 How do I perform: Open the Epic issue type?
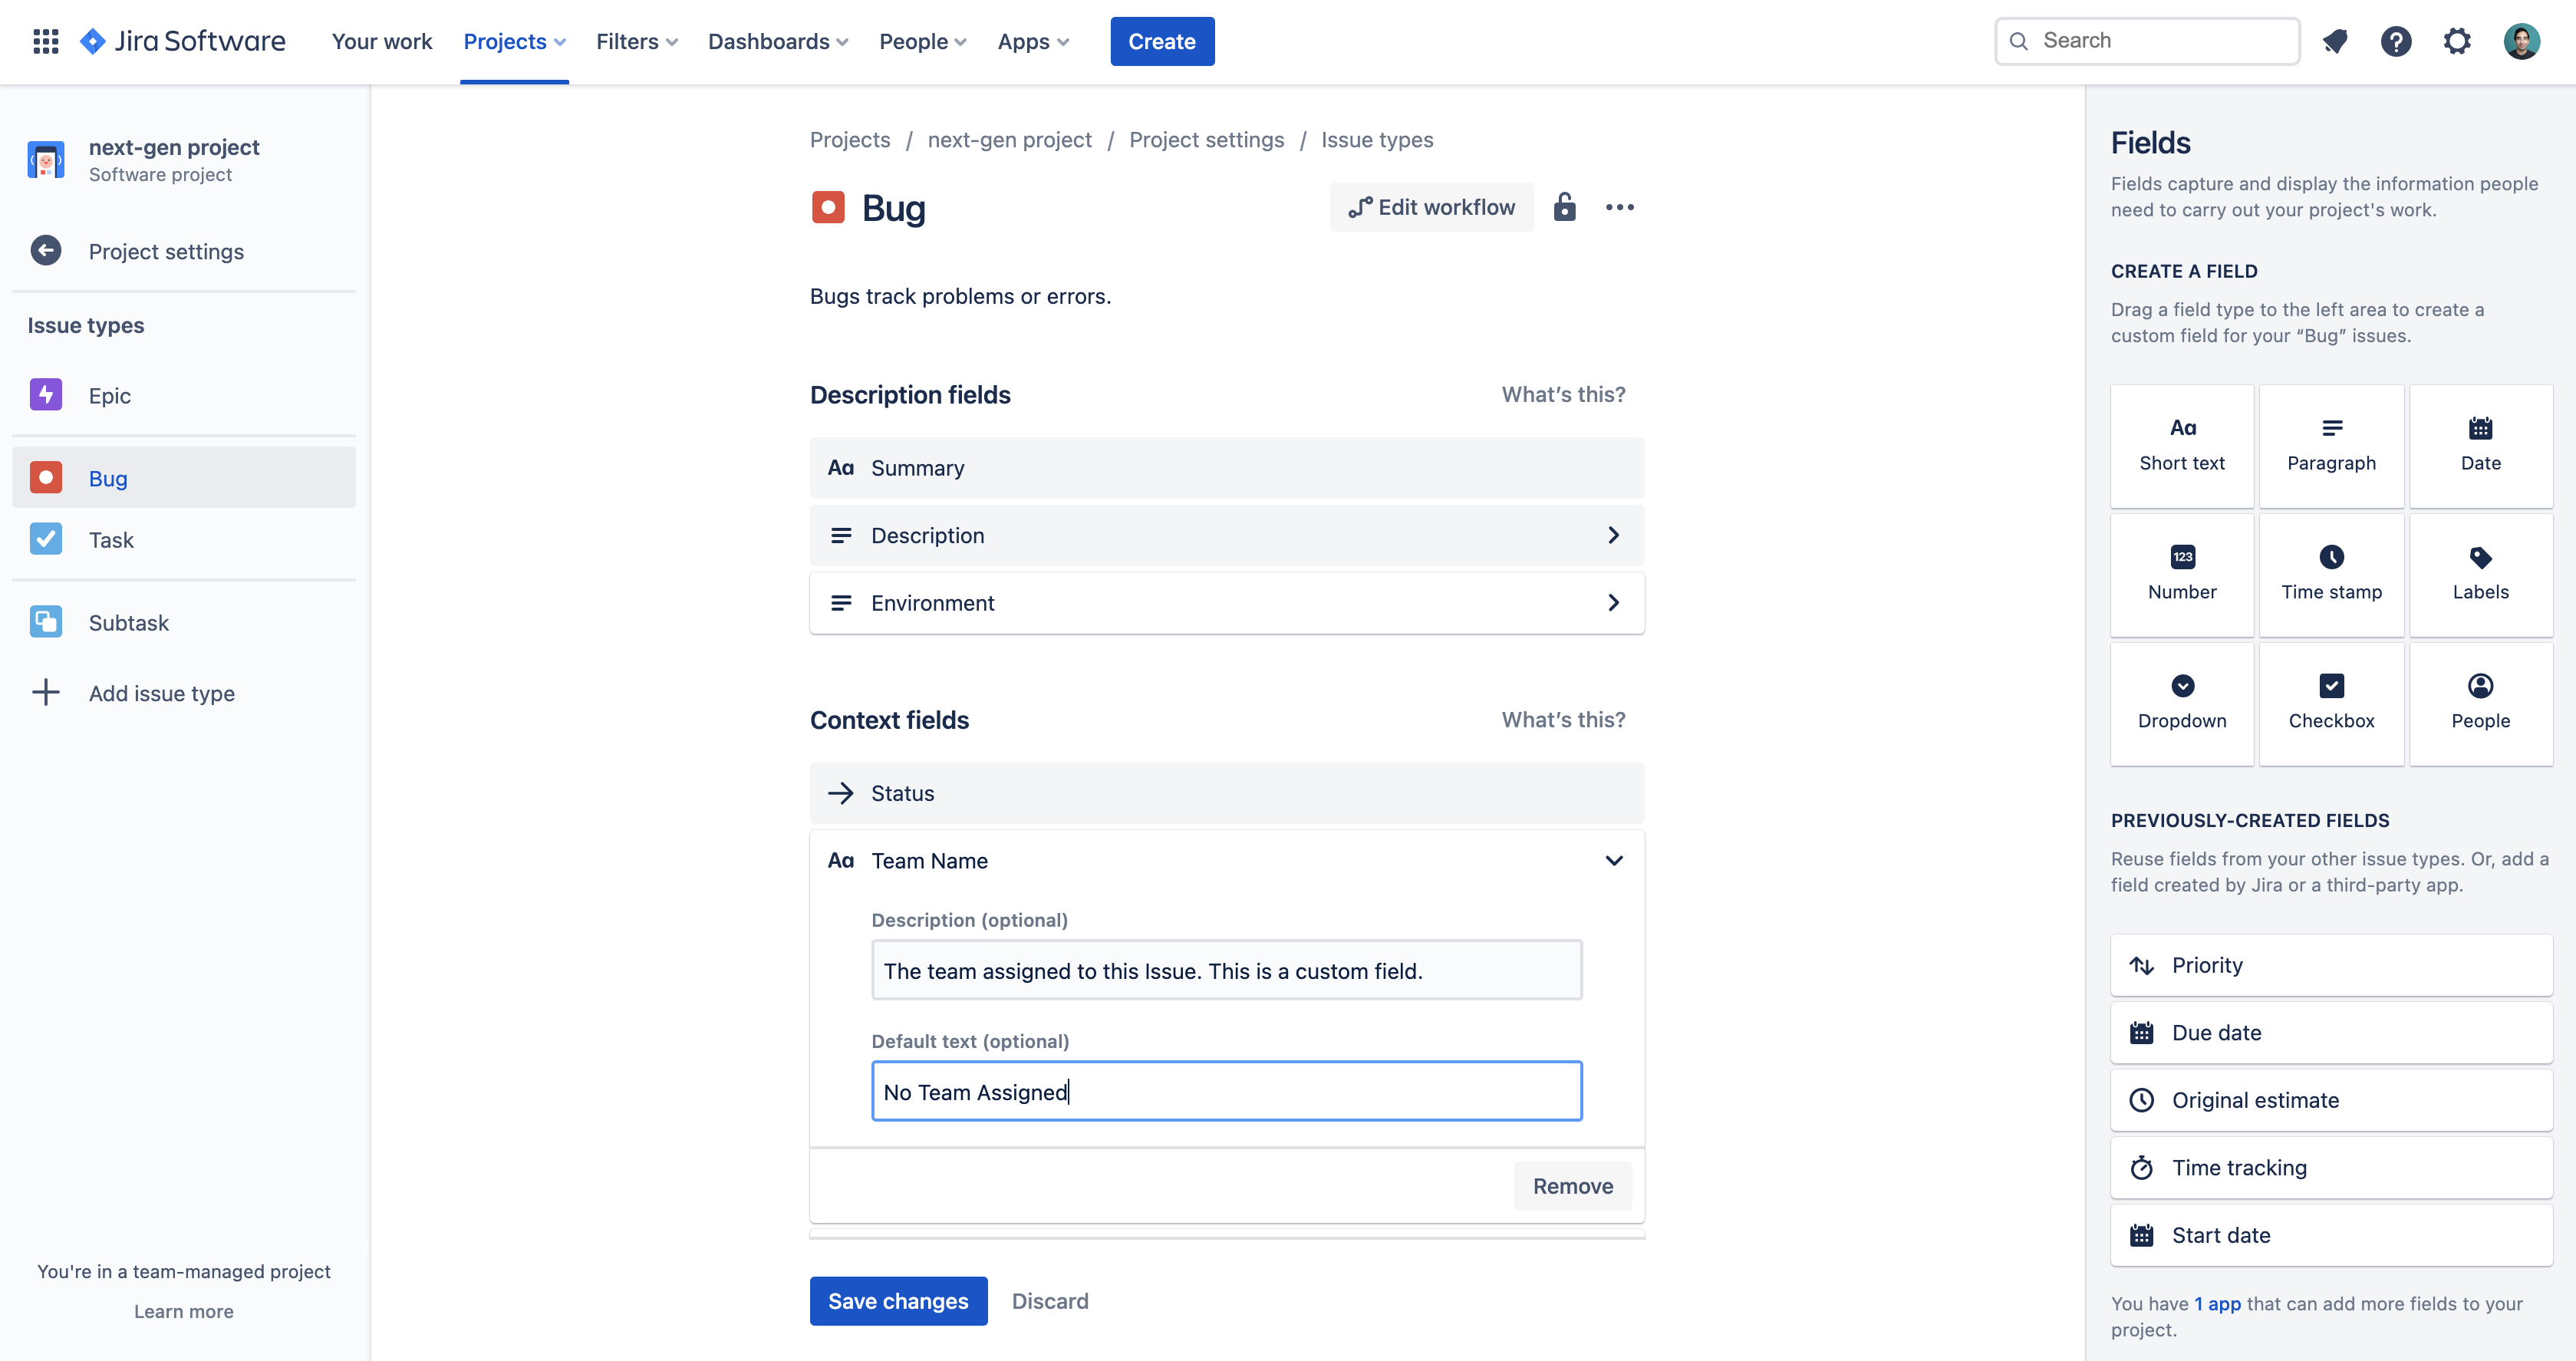click(x=110, y=395)
